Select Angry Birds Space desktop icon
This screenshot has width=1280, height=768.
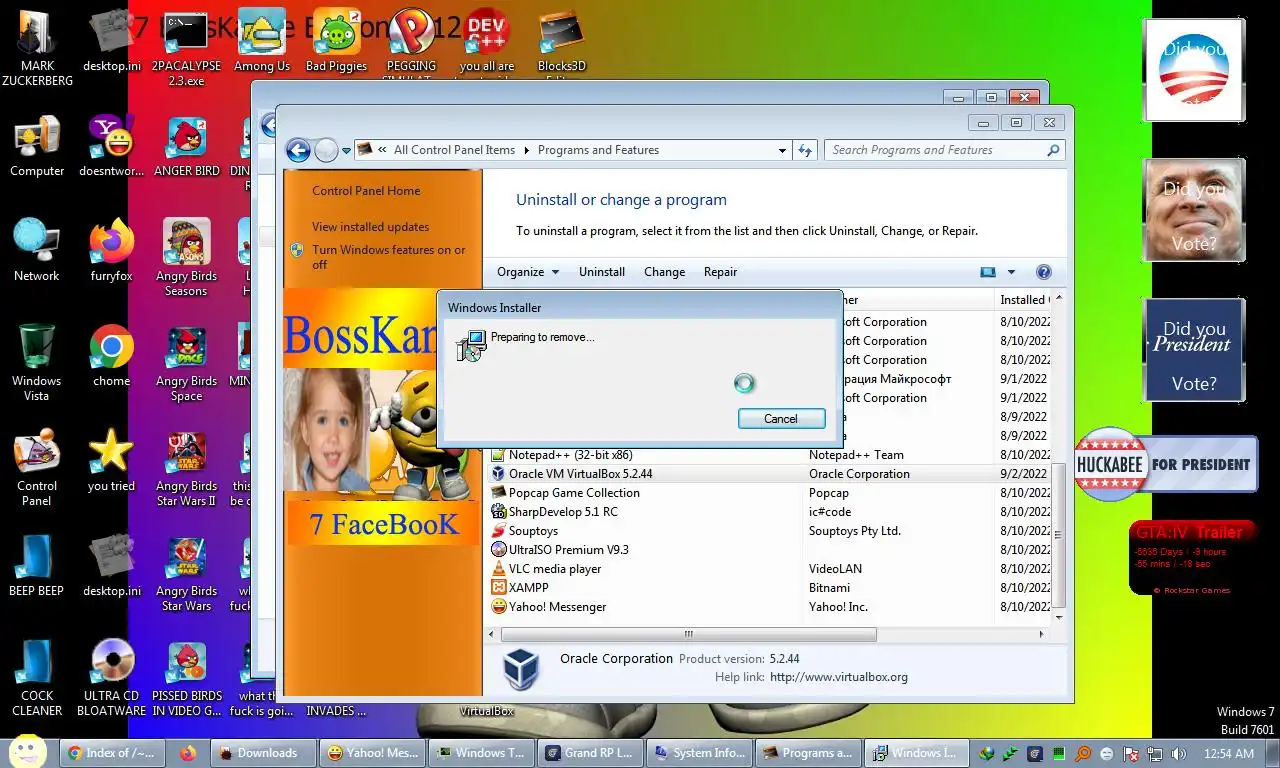pyautogui.click(x=186, y=364)
